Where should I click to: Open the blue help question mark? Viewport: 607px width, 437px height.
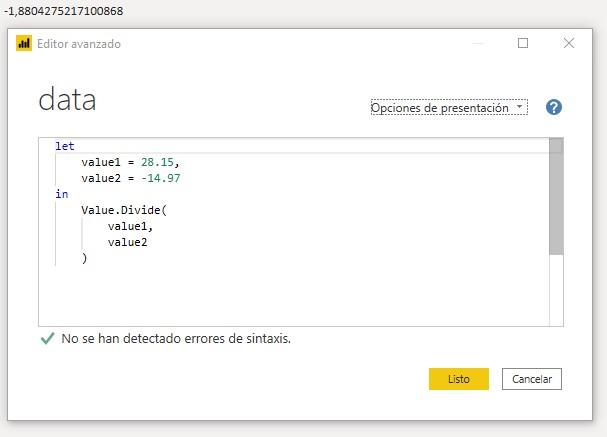(x=553, y=108)
